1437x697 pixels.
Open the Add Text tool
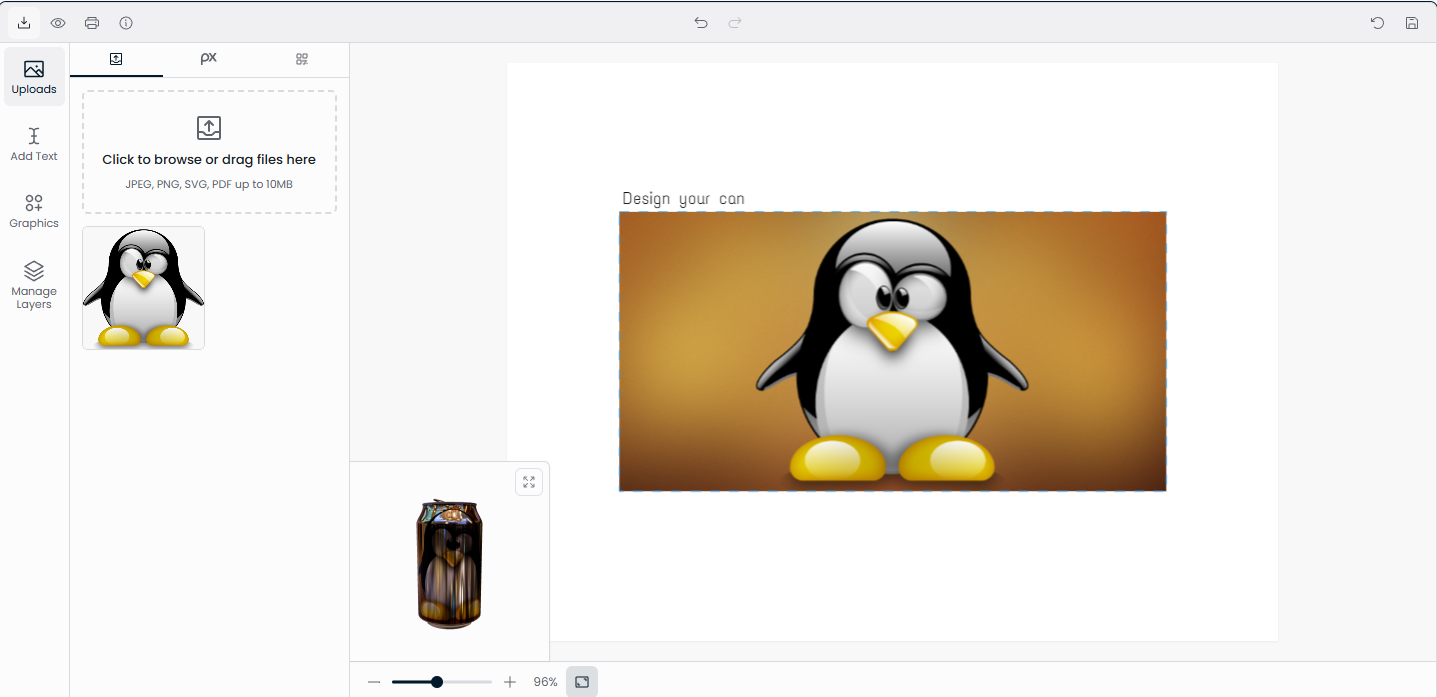[34, 144]
